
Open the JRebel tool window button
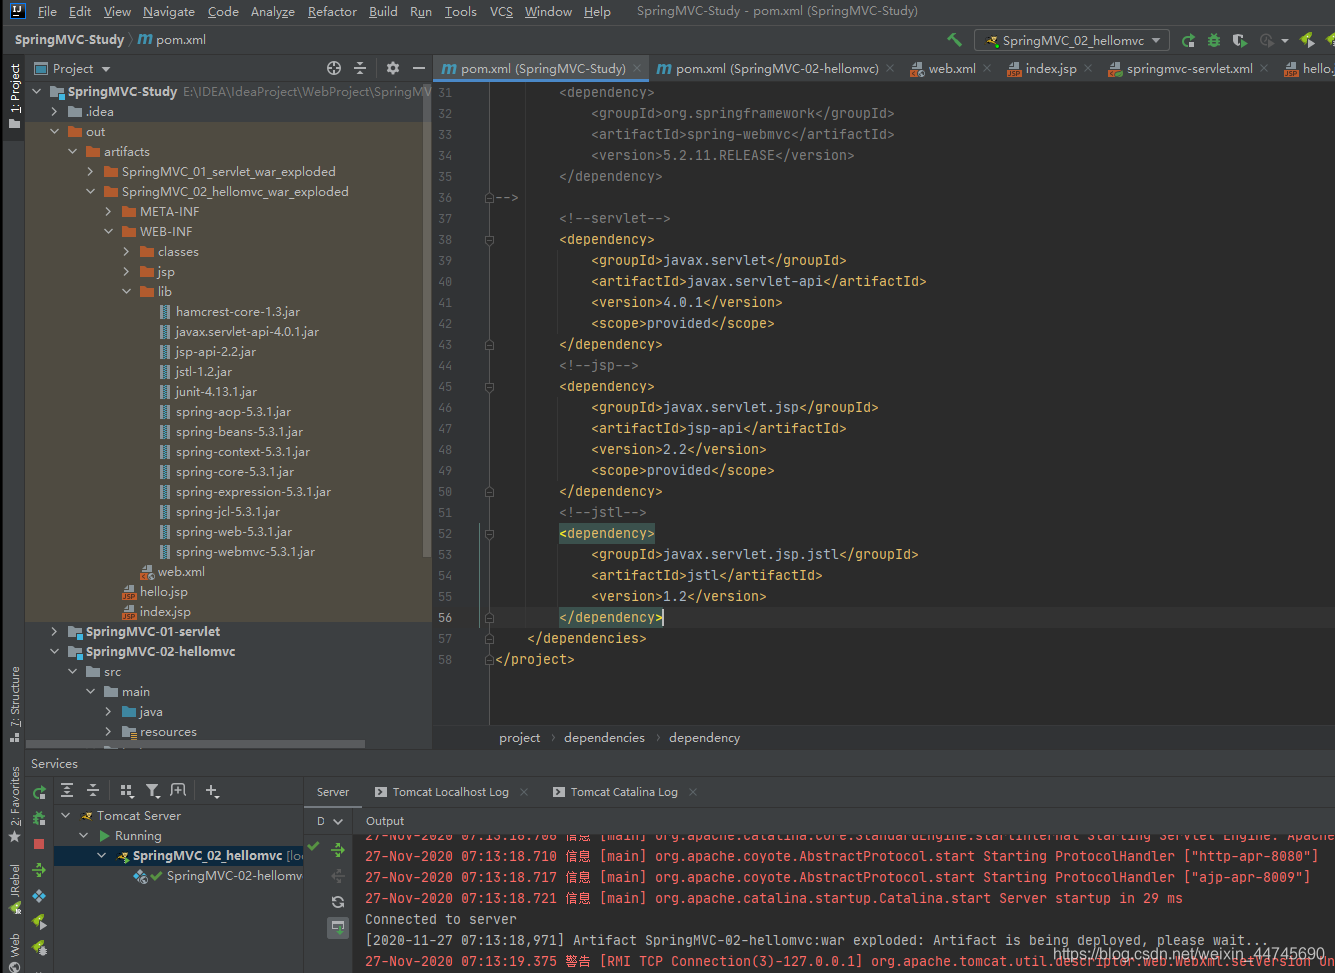coord(14,888)
